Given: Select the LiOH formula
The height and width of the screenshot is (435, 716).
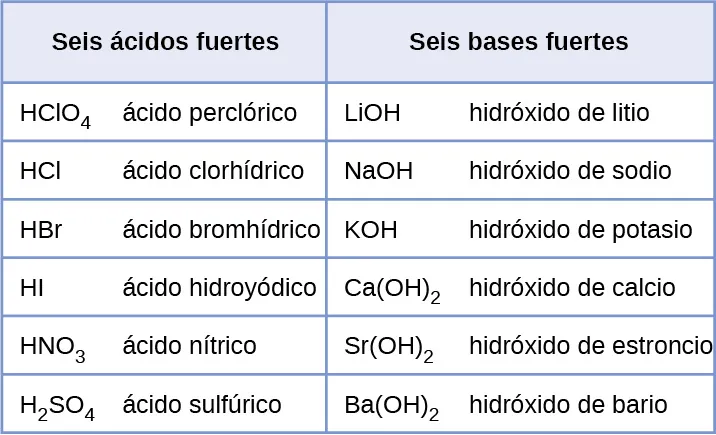Looking at the screenshot, I should (372, 112).
